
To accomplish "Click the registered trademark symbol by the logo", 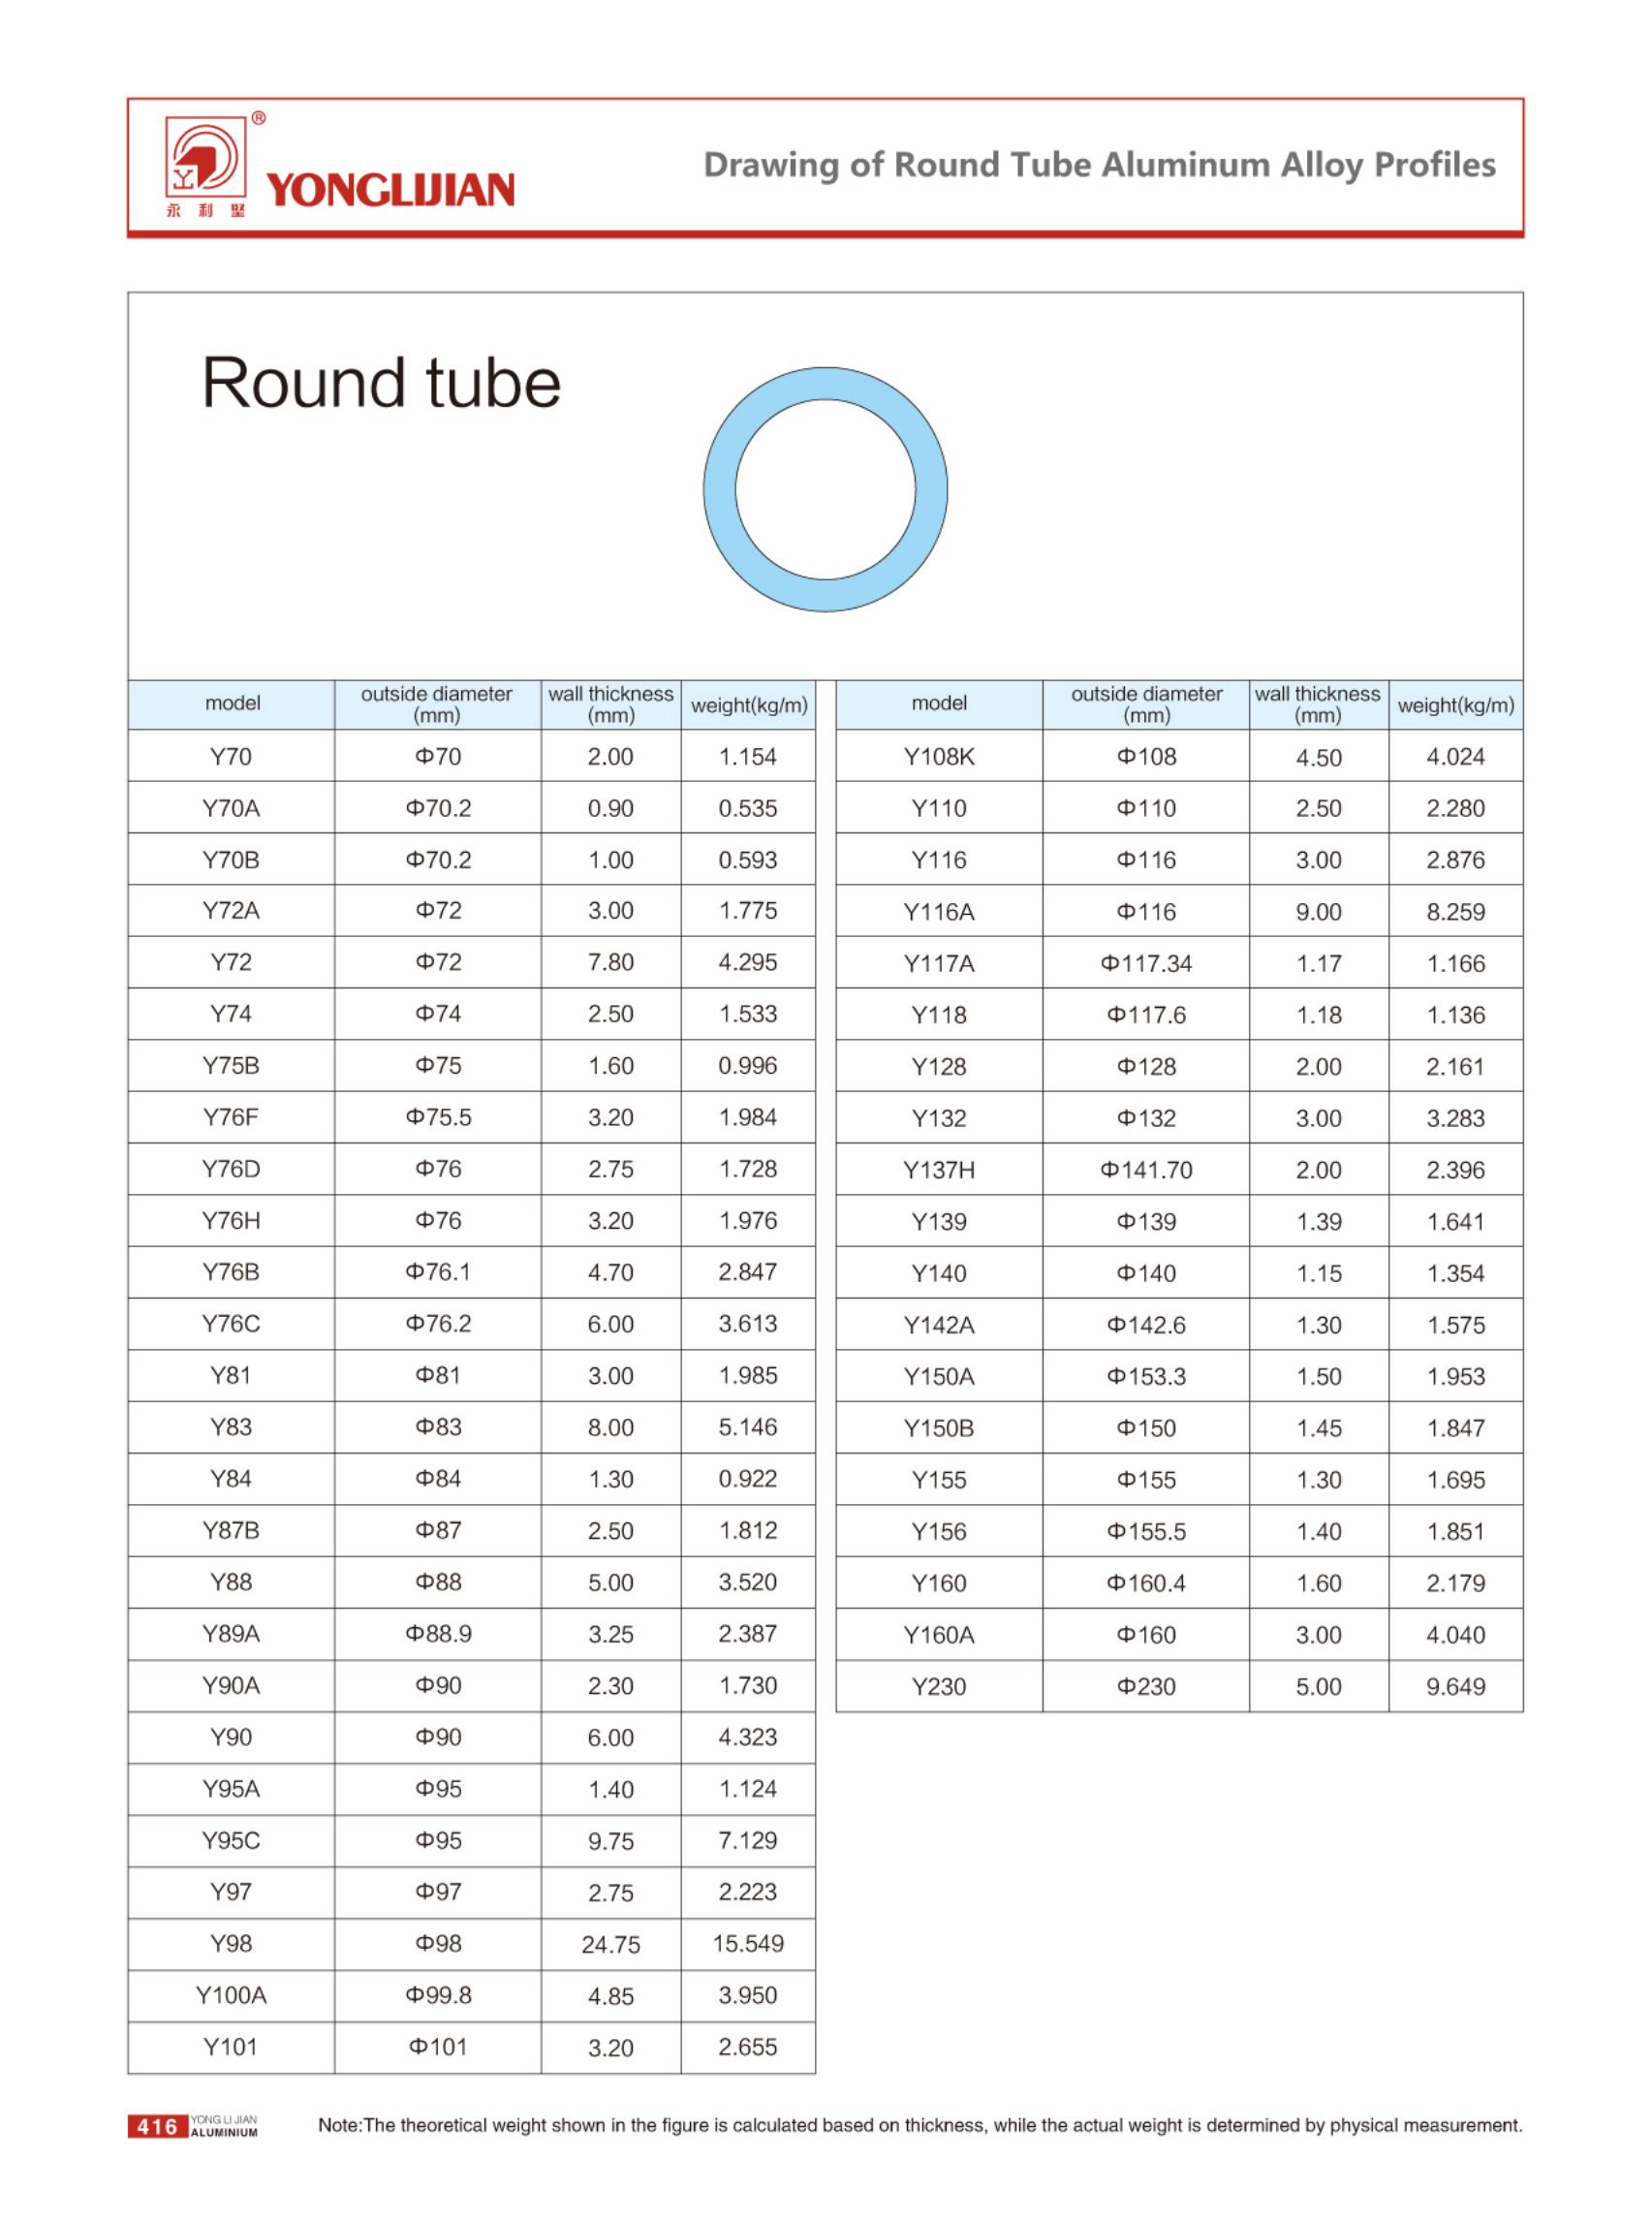I will (259, 119).
